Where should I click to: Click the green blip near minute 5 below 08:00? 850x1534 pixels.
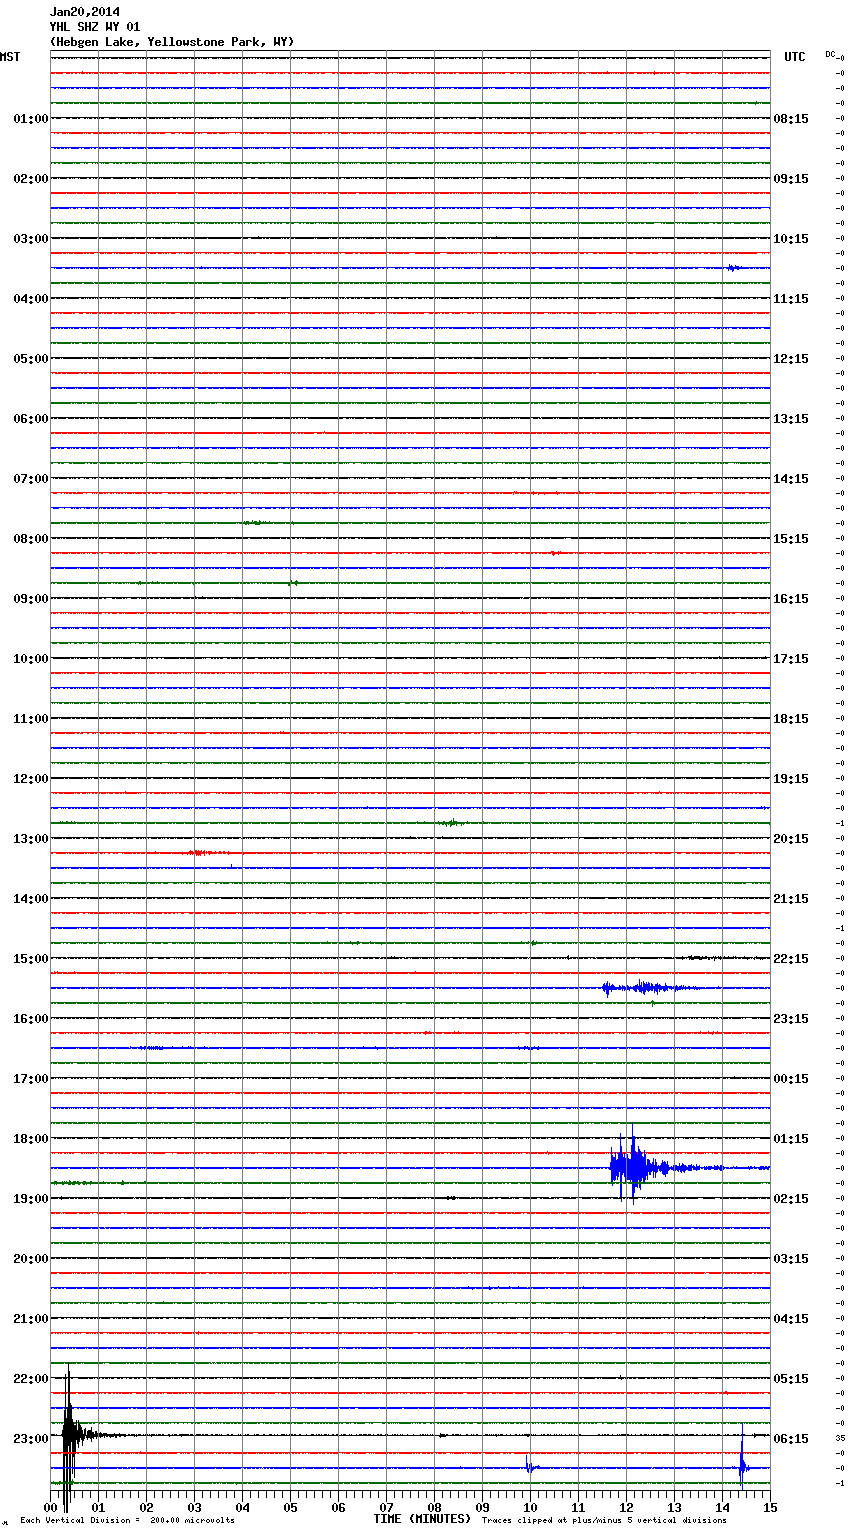pos(292,583)
